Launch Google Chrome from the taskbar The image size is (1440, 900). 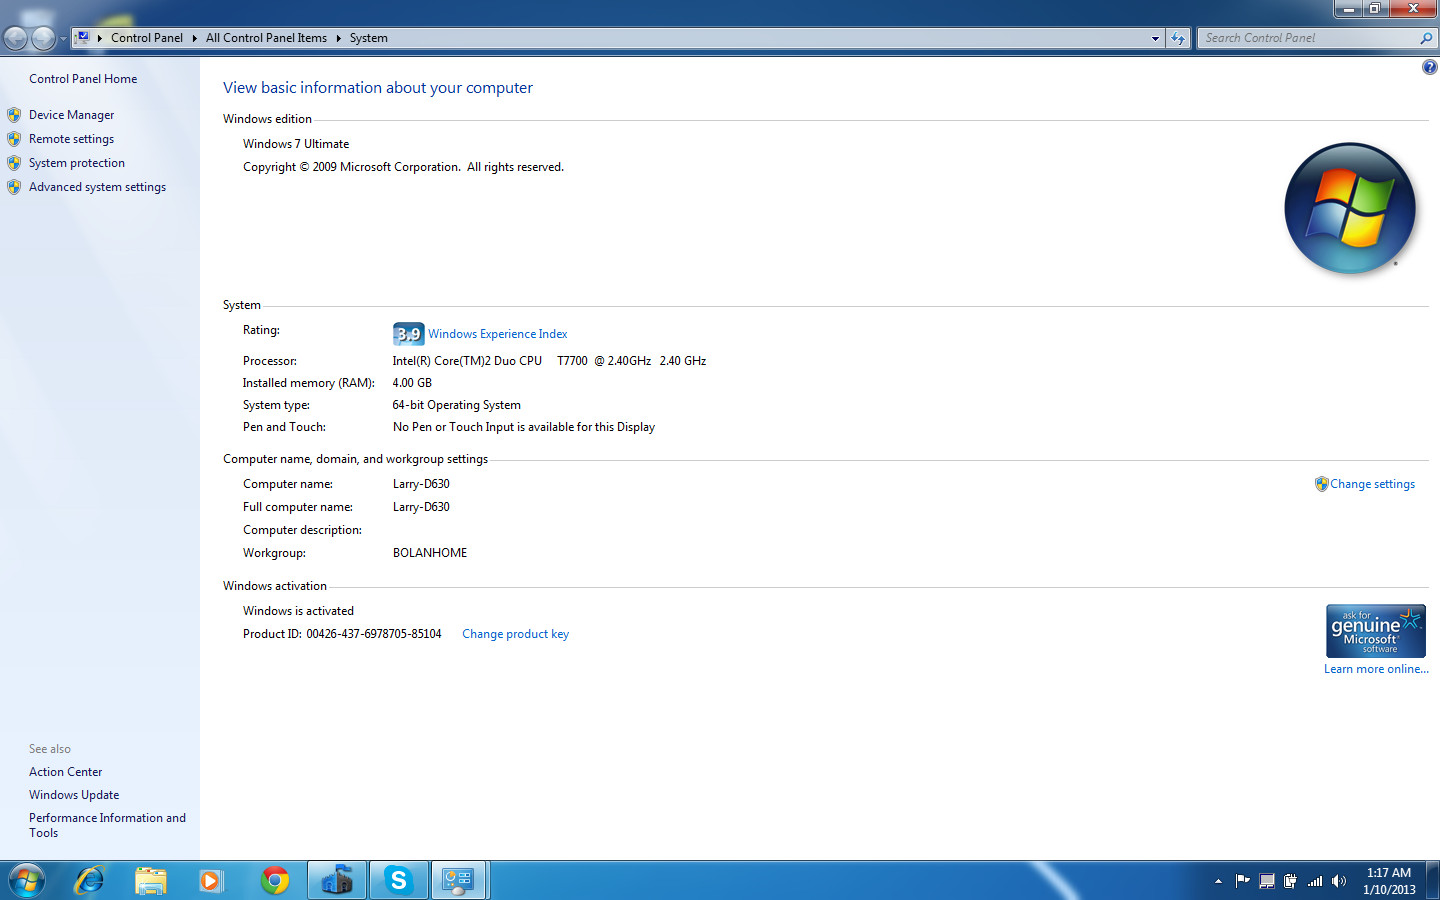coord(275,880)
